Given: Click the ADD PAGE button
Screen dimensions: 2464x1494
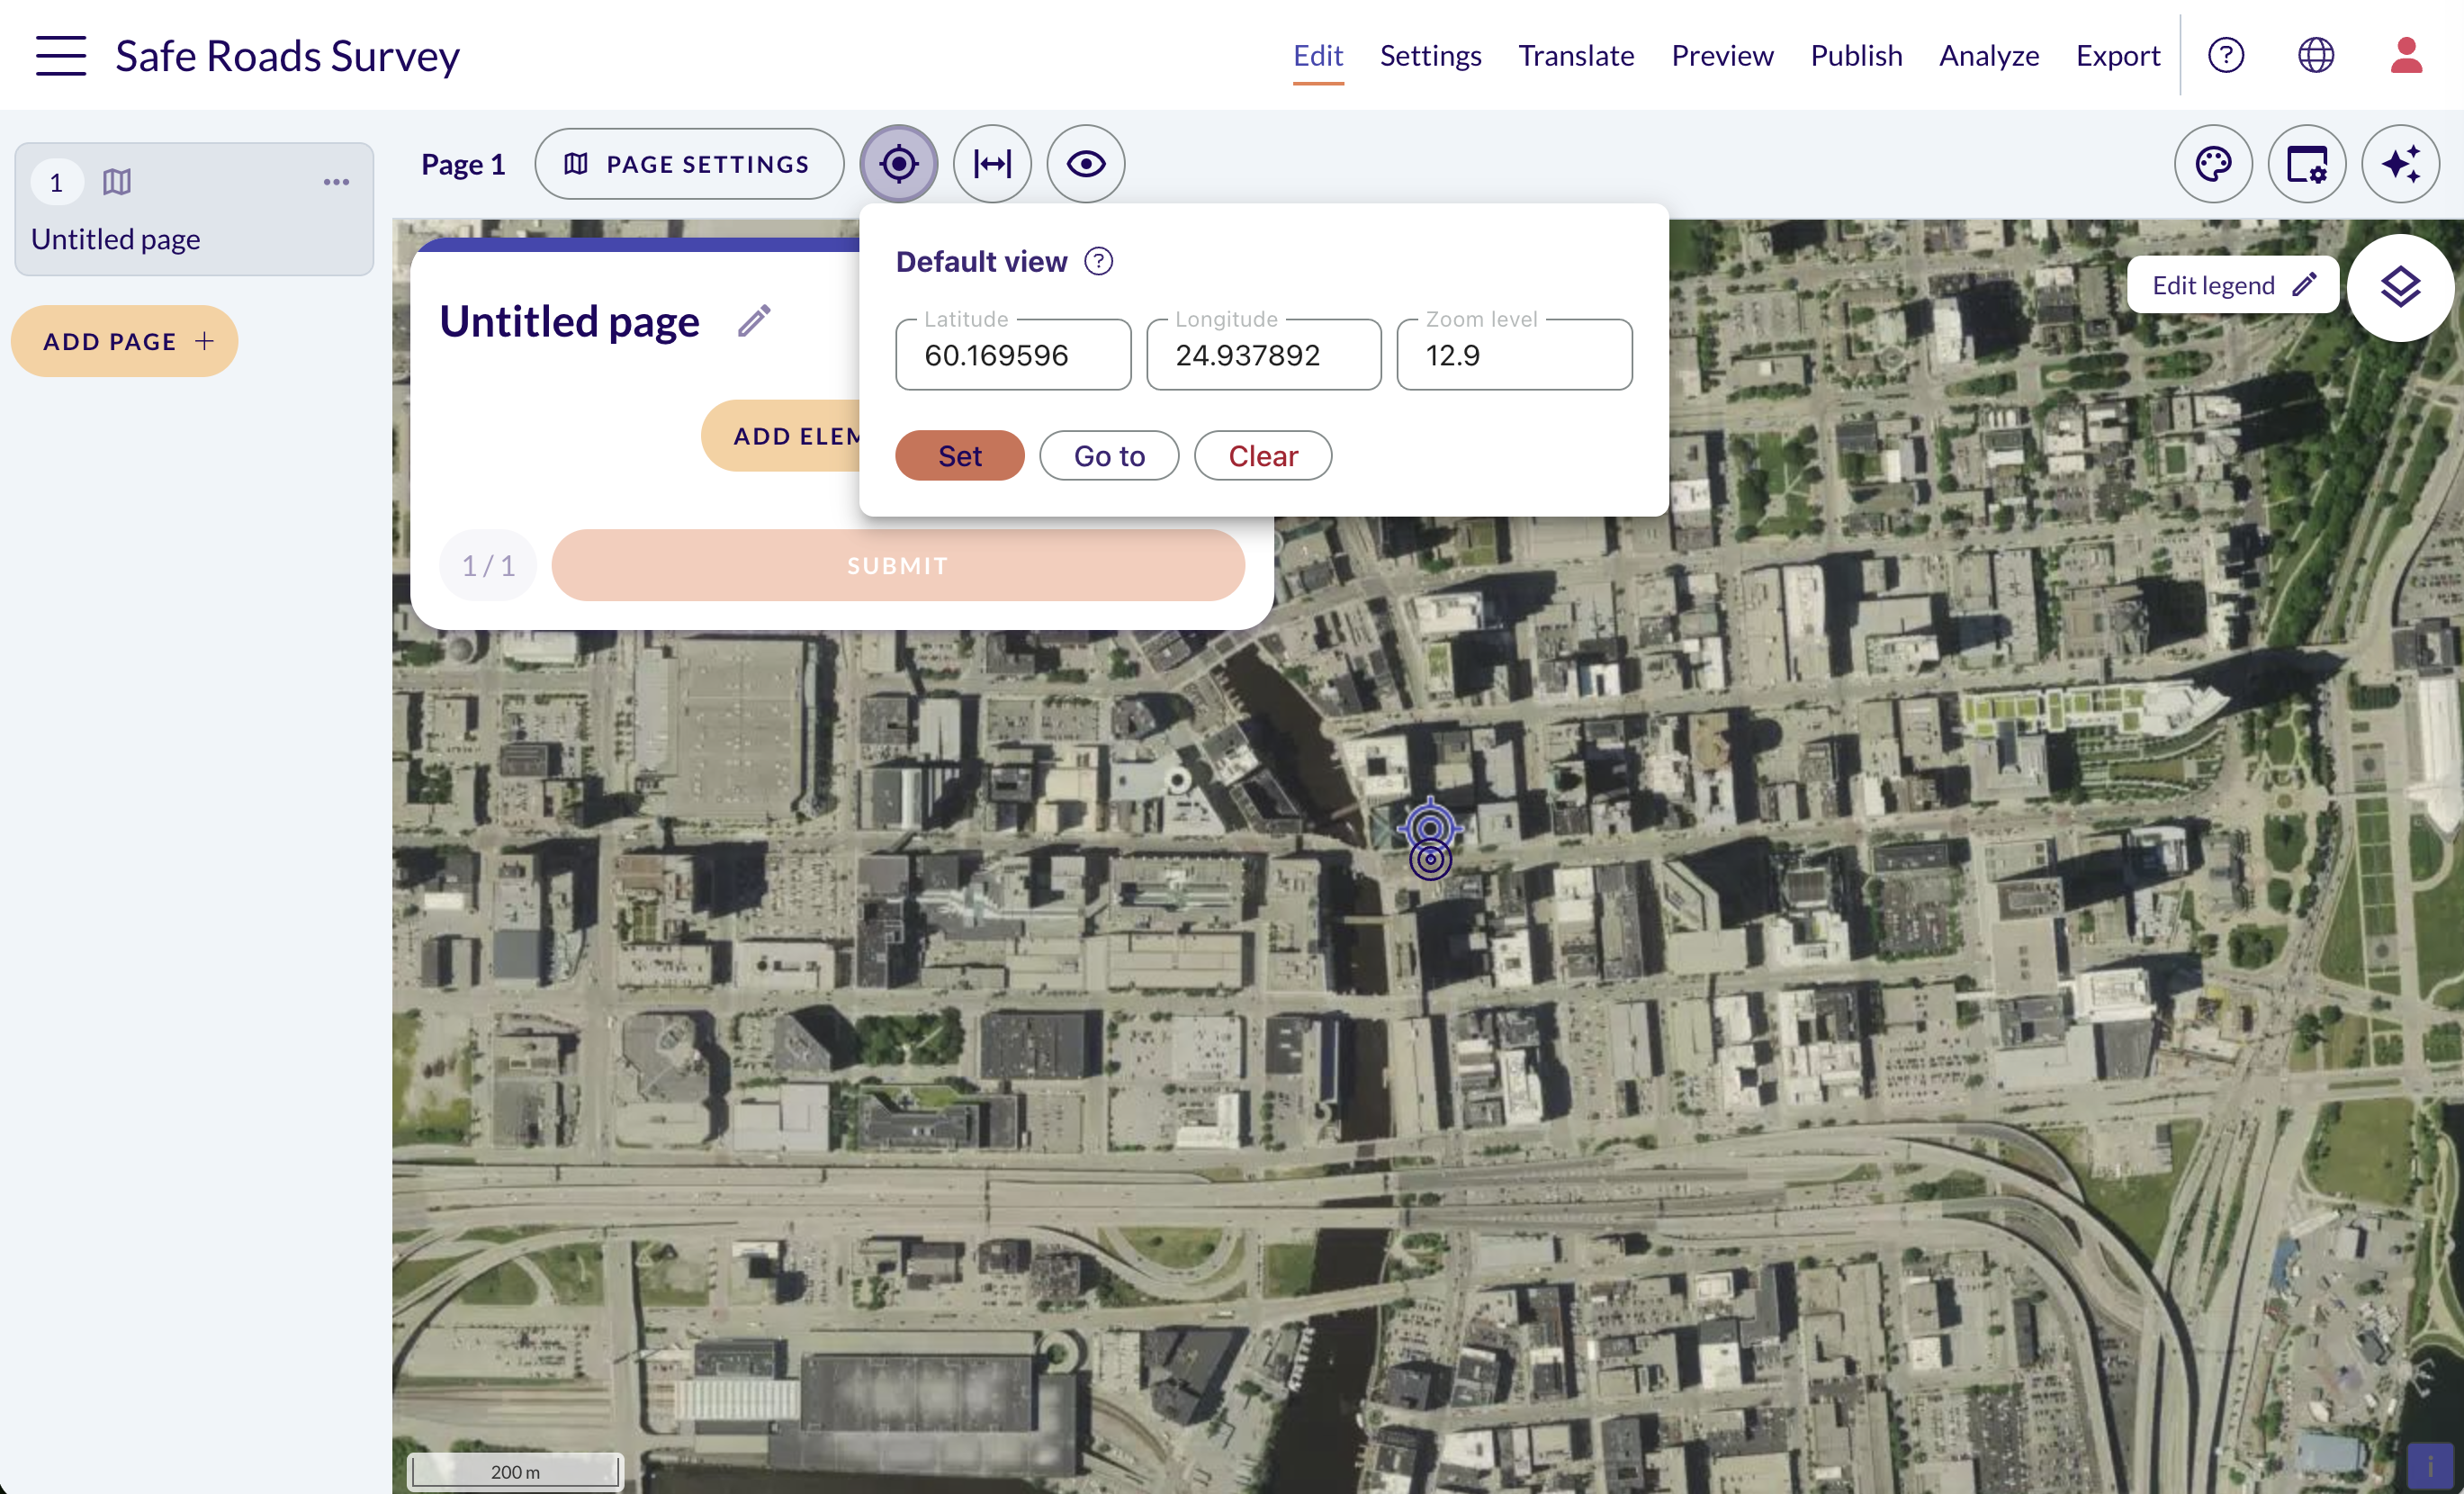Looking at the screenshot, I should click(x=125, y=341).
